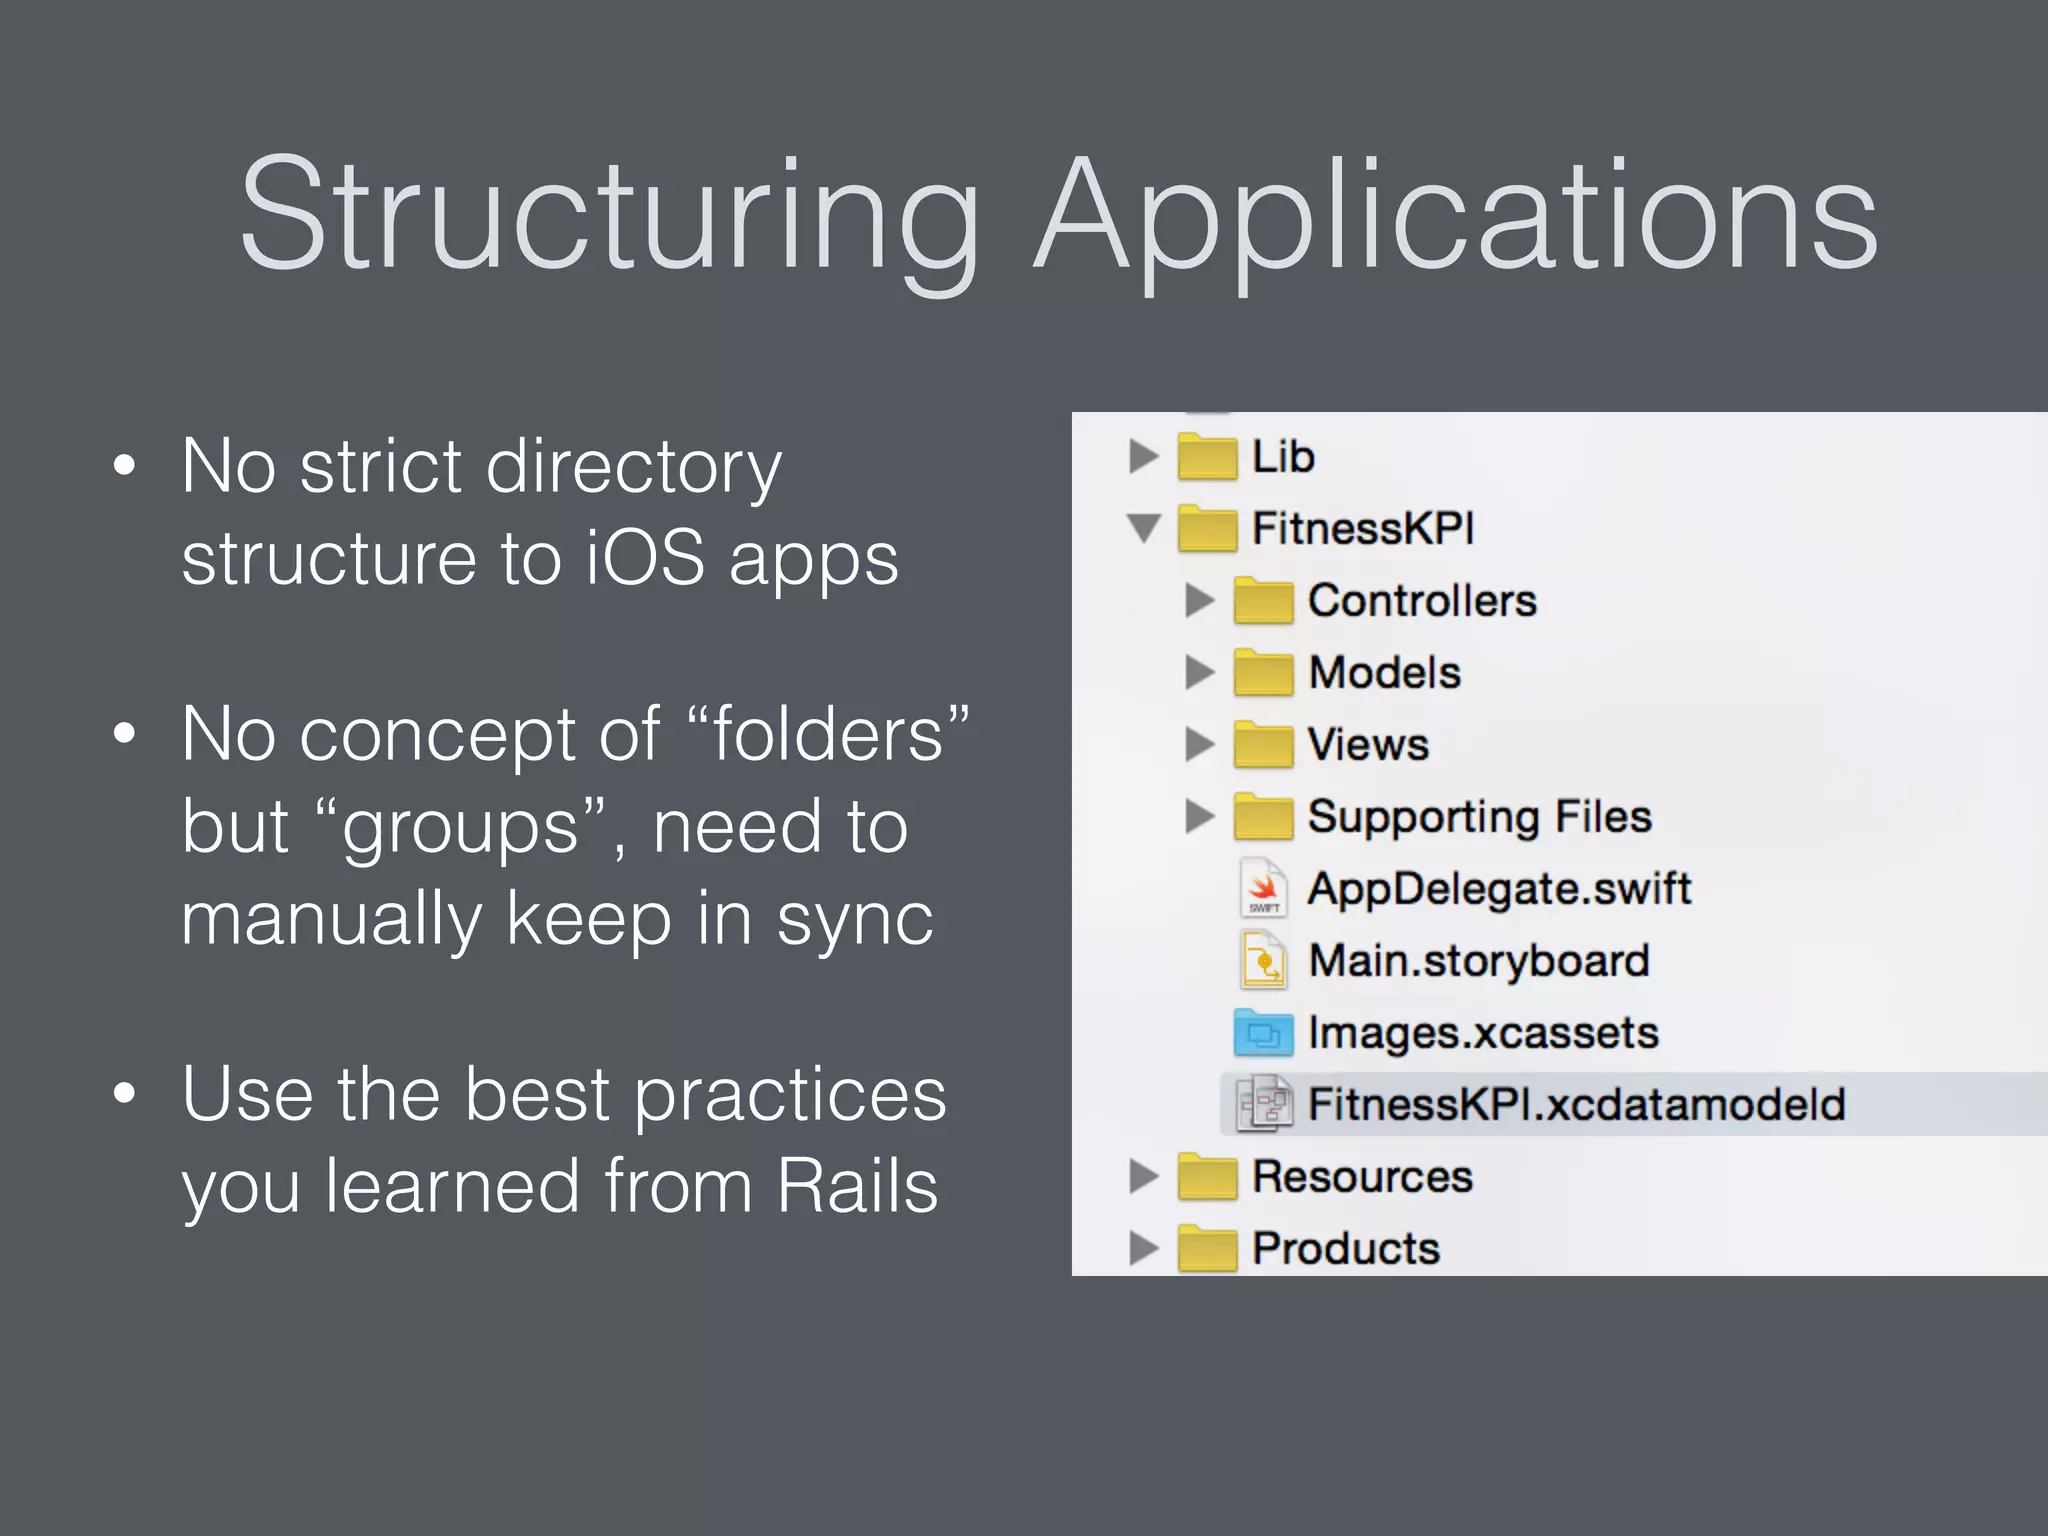Select FitnessKPI.xcdatamodeld highlighted row
2048x1536 pixels.
coord(1576,1104)
